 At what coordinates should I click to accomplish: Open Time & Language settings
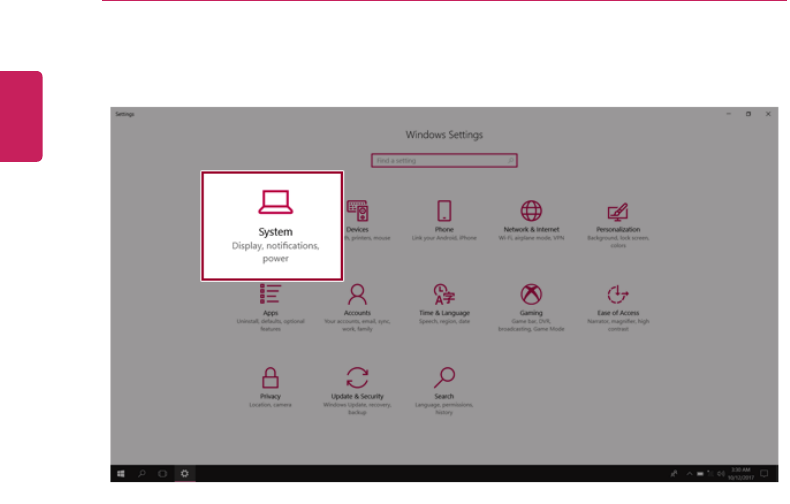[444, 304]
